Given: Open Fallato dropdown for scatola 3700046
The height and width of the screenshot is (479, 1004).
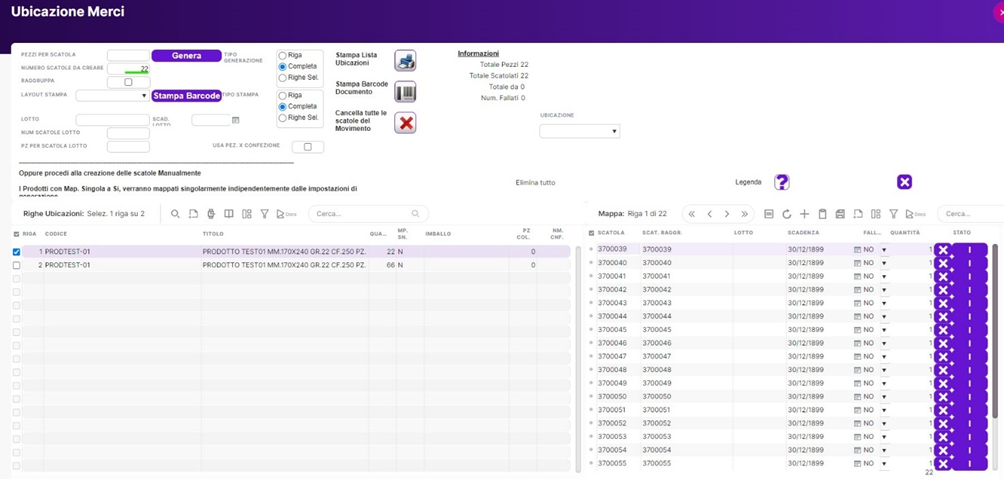Looking at the screenshot, I should 884,343.
